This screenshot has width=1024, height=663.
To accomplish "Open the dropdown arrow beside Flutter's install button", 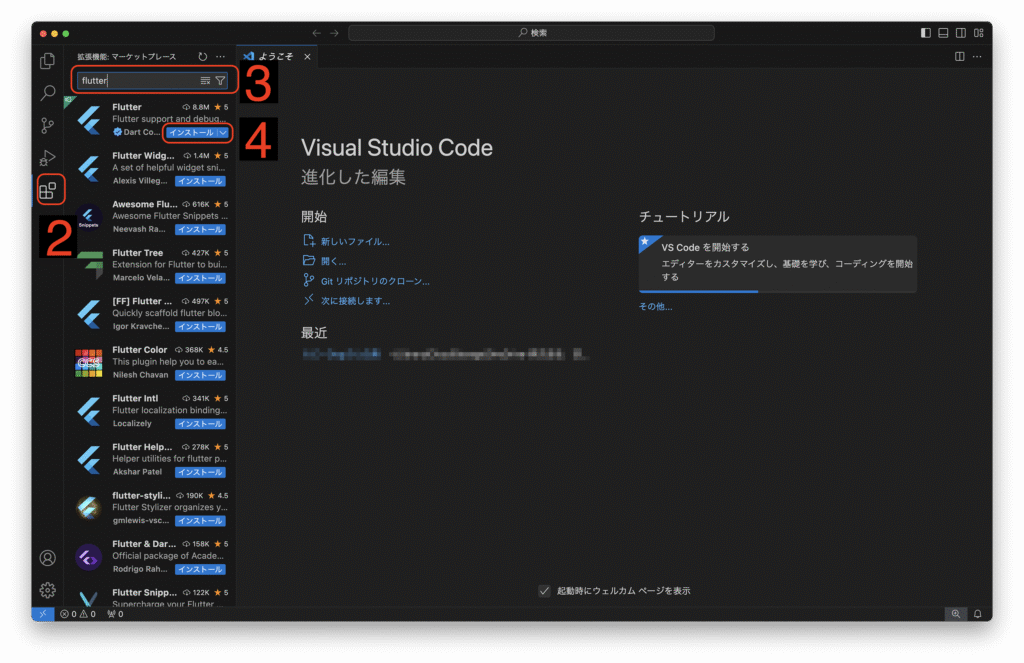I will point(223,133).
